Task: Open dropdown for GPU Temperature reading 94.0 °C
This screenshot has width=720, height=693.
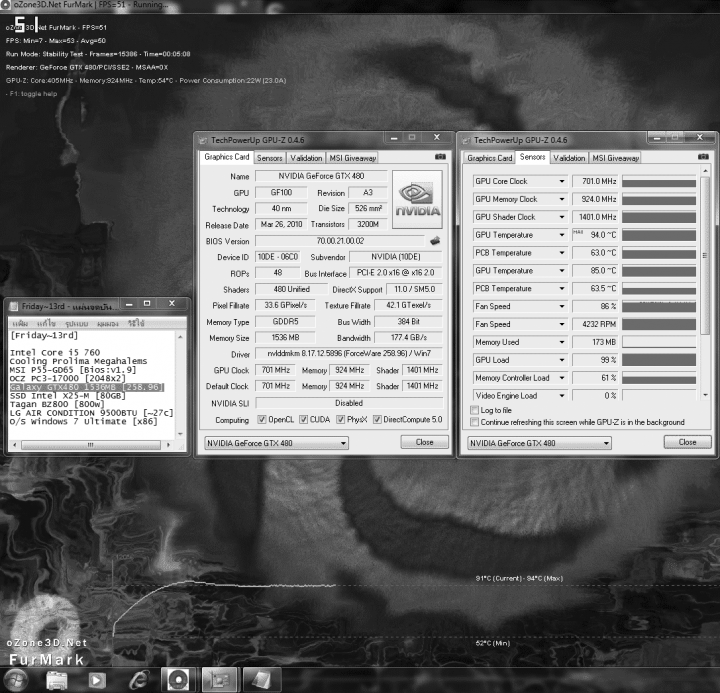Action: (x=562, y=235)
